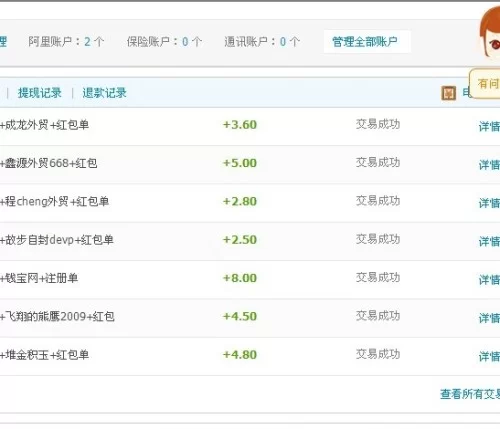Click the amount +4.80
The height and width of the screenshot is (429, 500).
pyautogui.click(x=240, y=355)
